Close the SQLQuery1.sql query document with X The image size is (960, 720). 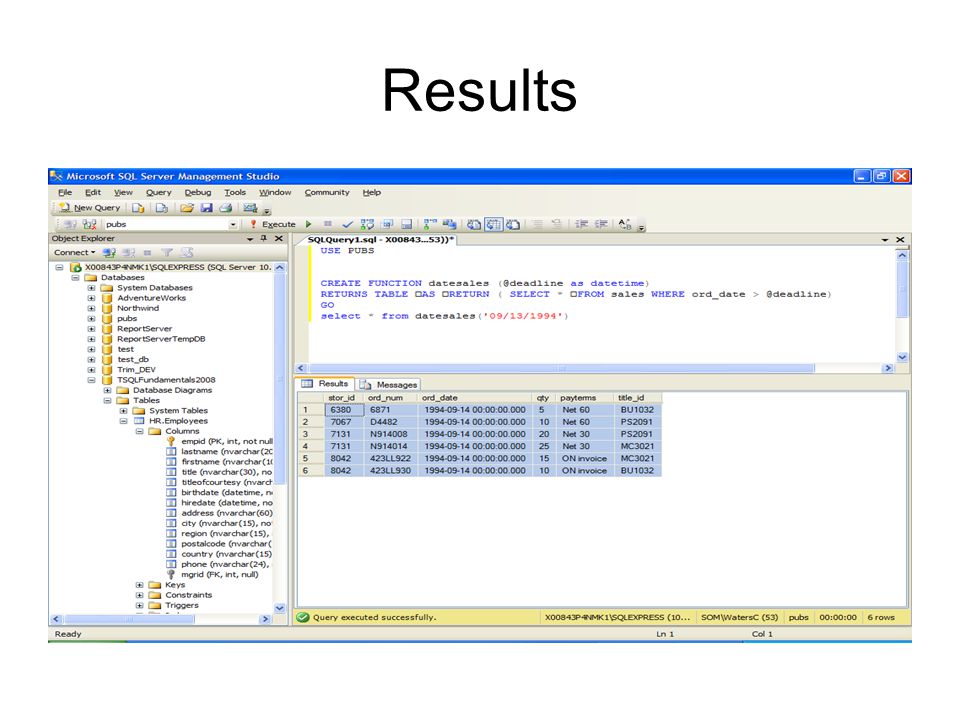(x=900, y=239)
